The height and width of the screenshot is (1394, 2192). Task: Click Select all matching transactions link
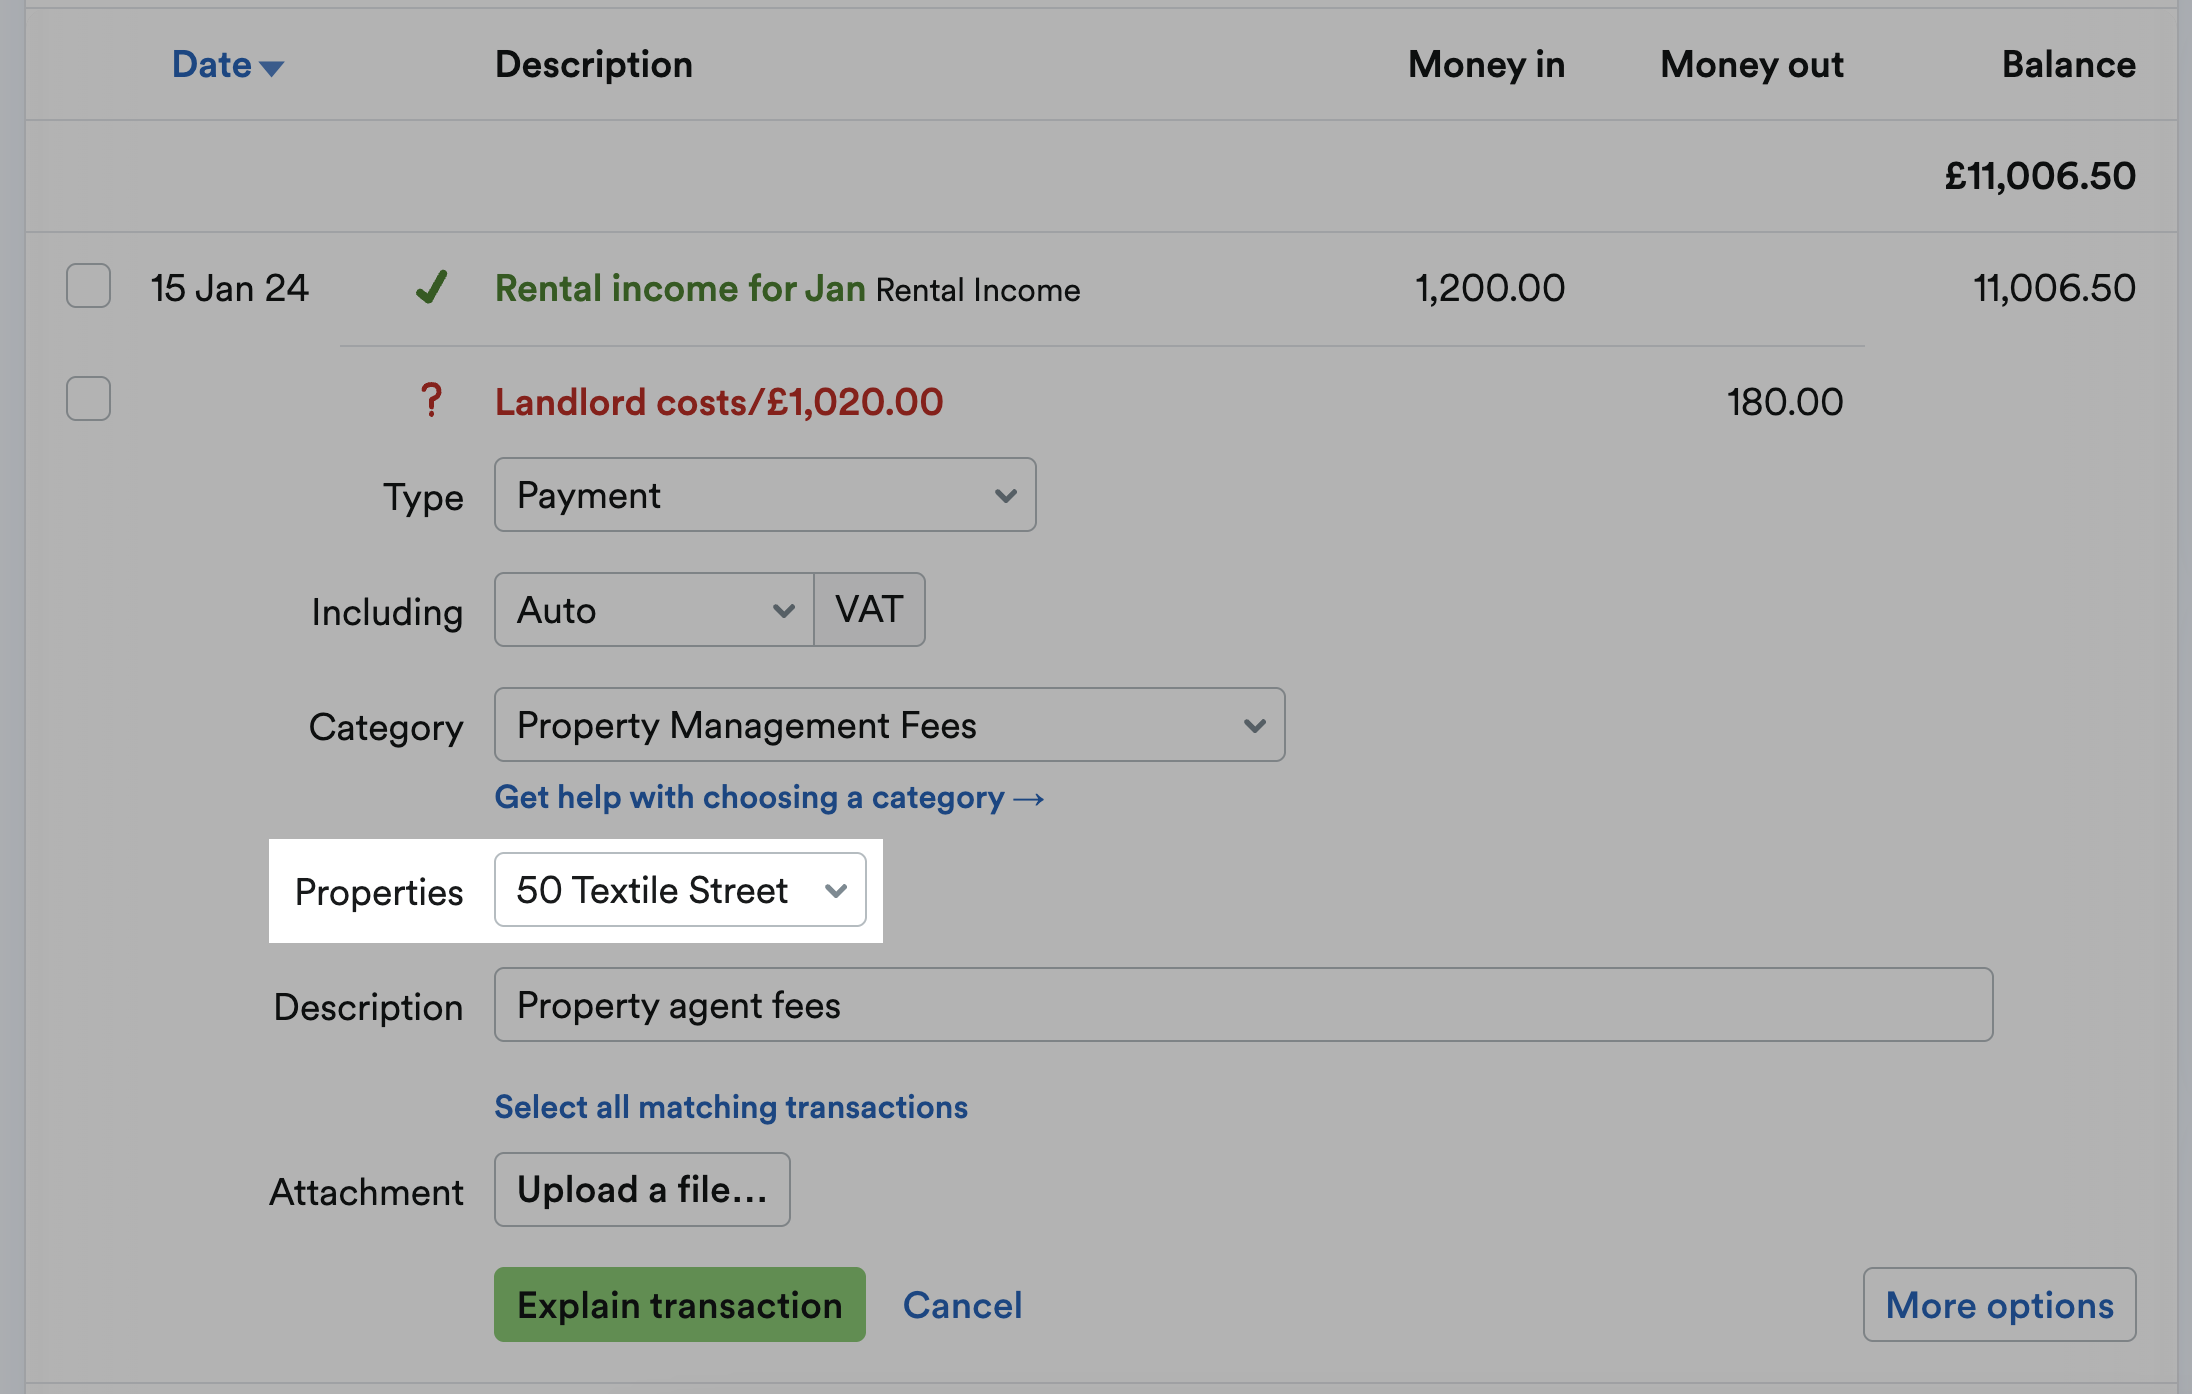point(731,1107)
